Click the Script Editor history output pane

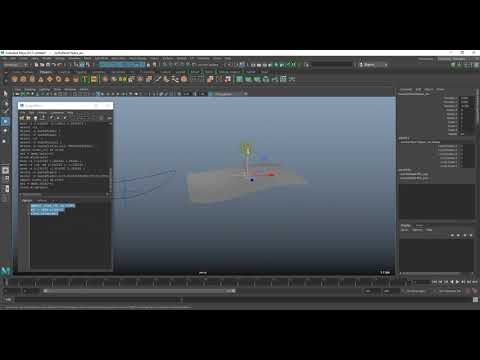point(65,157)
